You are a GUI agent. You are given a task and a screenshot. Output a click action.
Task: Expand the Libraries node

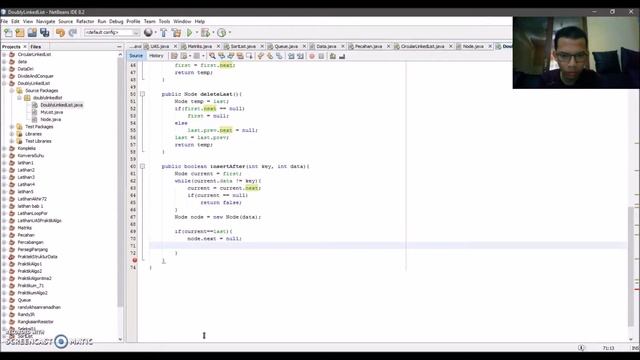12,134
